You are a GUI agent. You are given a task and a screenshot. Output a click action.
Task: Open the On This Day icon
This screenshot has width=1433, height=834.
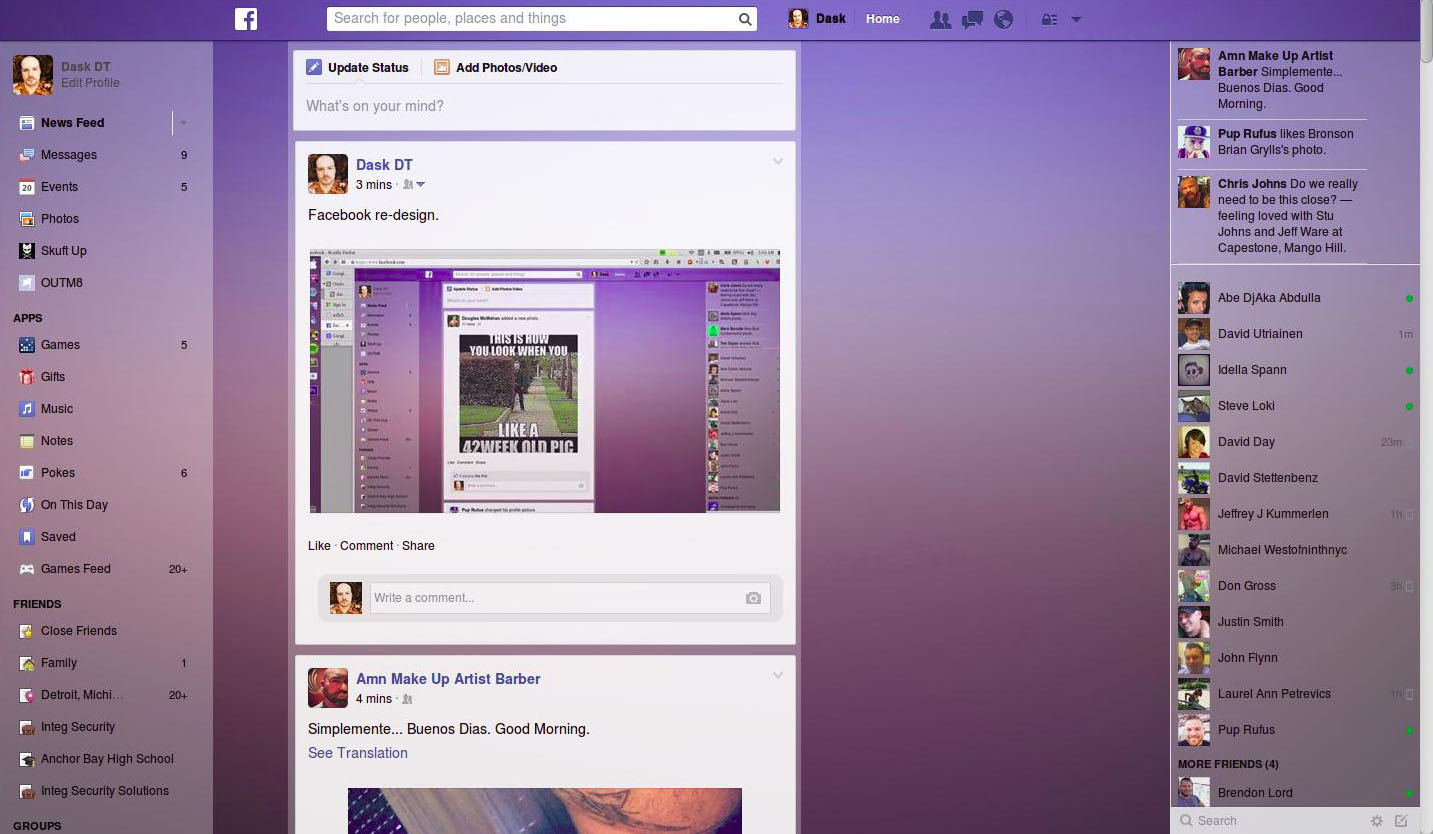click(x=27, y=505)
